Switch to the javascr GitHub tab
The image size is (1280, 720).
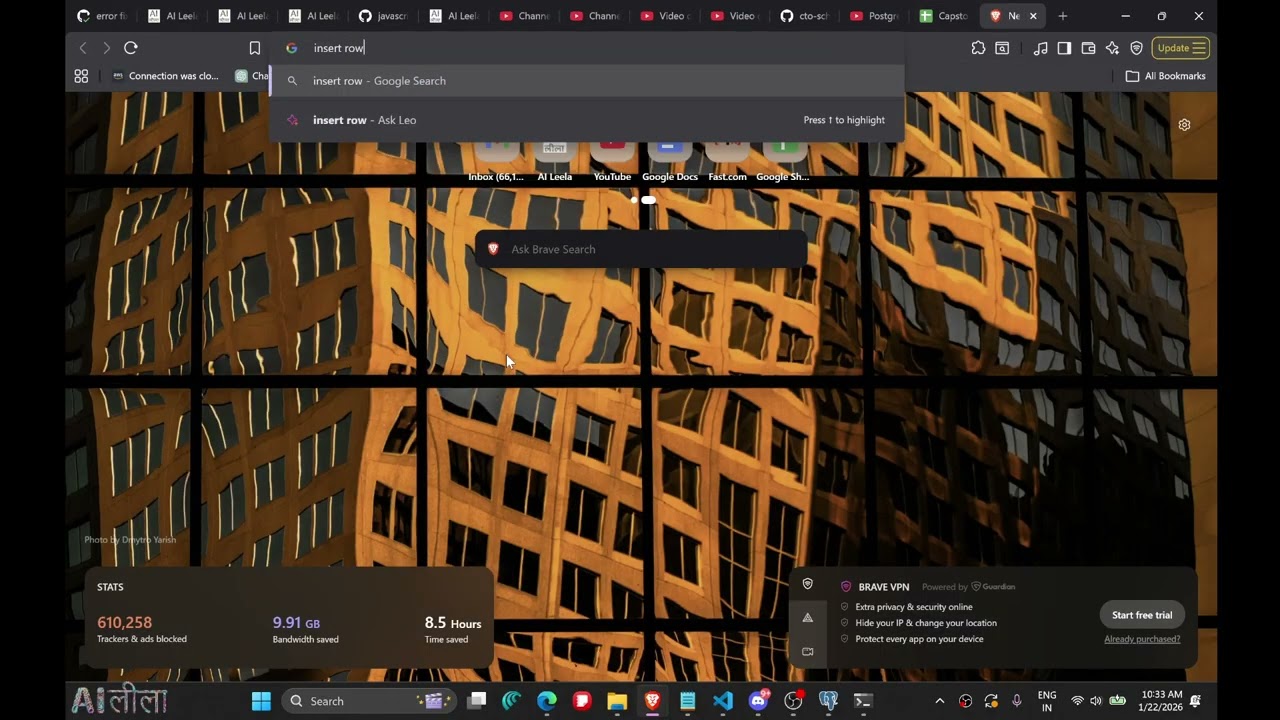click(x=385, y=16)
